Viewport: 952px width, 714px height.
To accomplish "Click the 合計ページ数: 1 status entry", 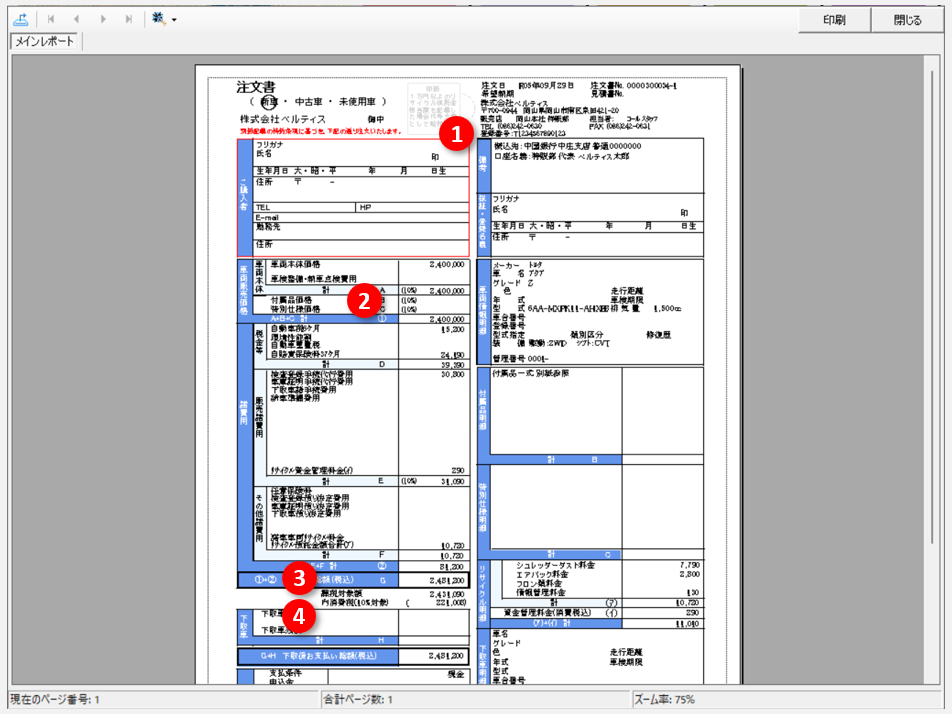I will 358,700.
